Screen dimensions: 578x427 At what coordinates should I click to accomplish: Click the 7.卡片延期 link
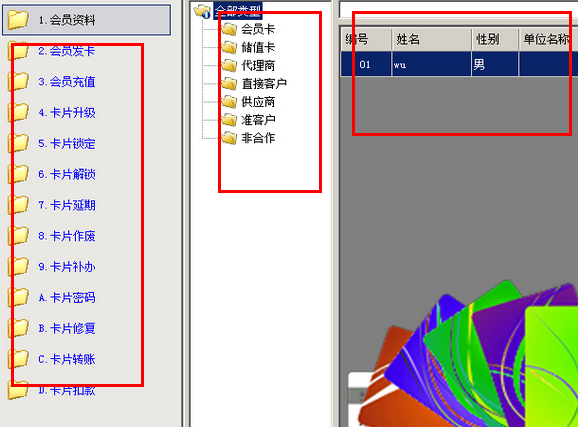point(67,205)
